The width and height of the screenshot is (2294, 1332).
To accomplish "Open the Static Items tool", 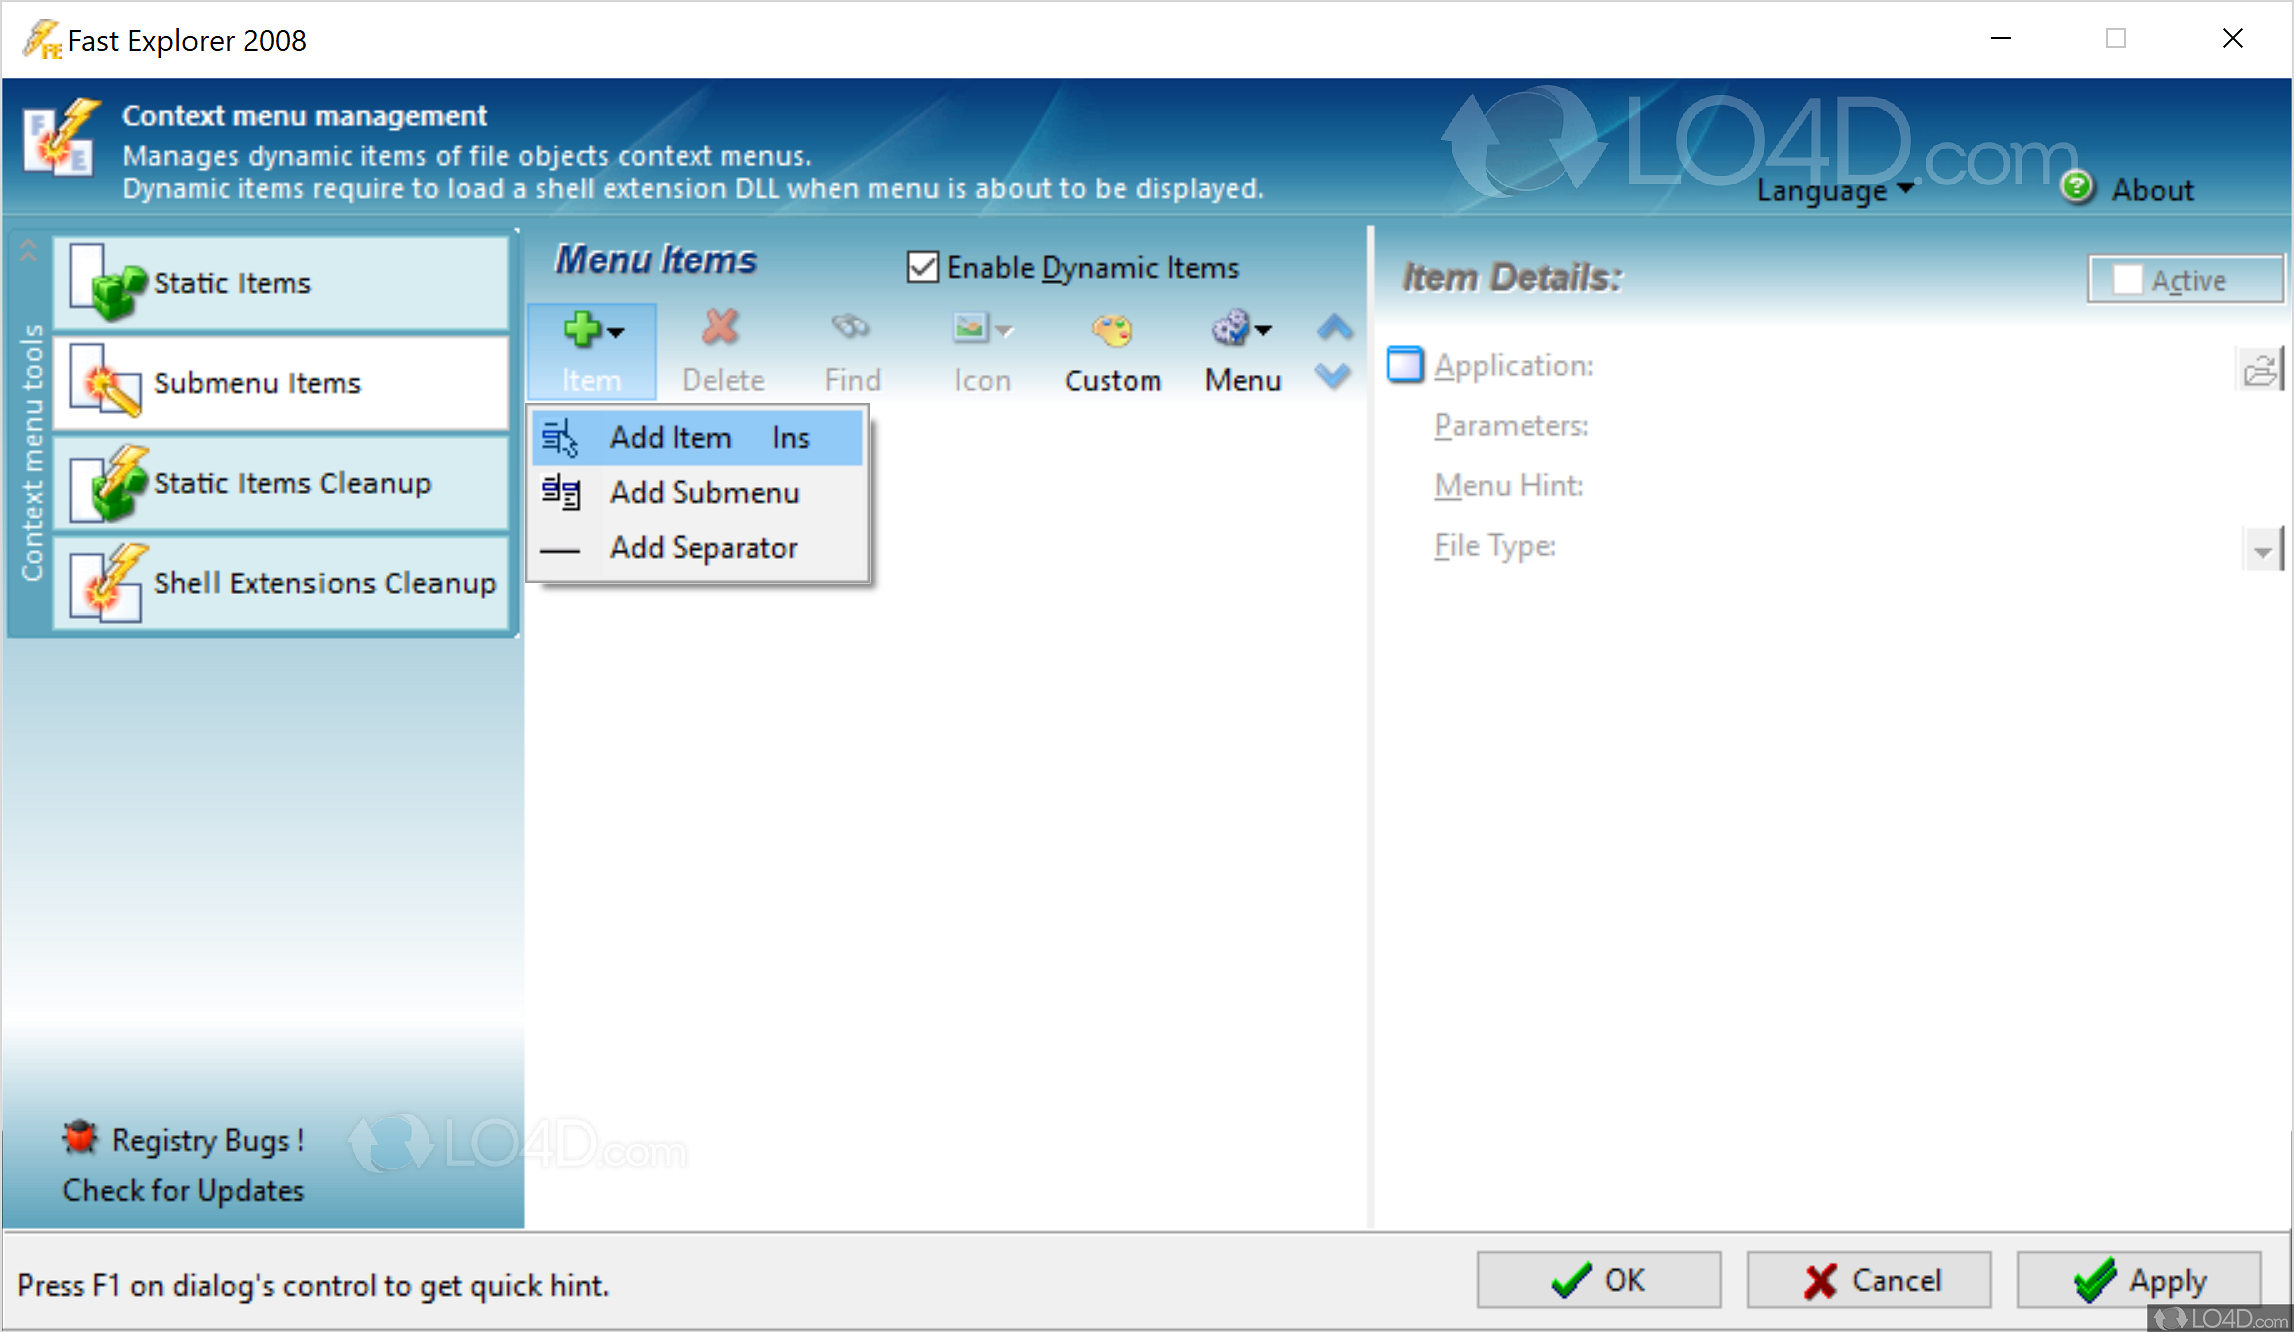I will (x=281, y=283).
